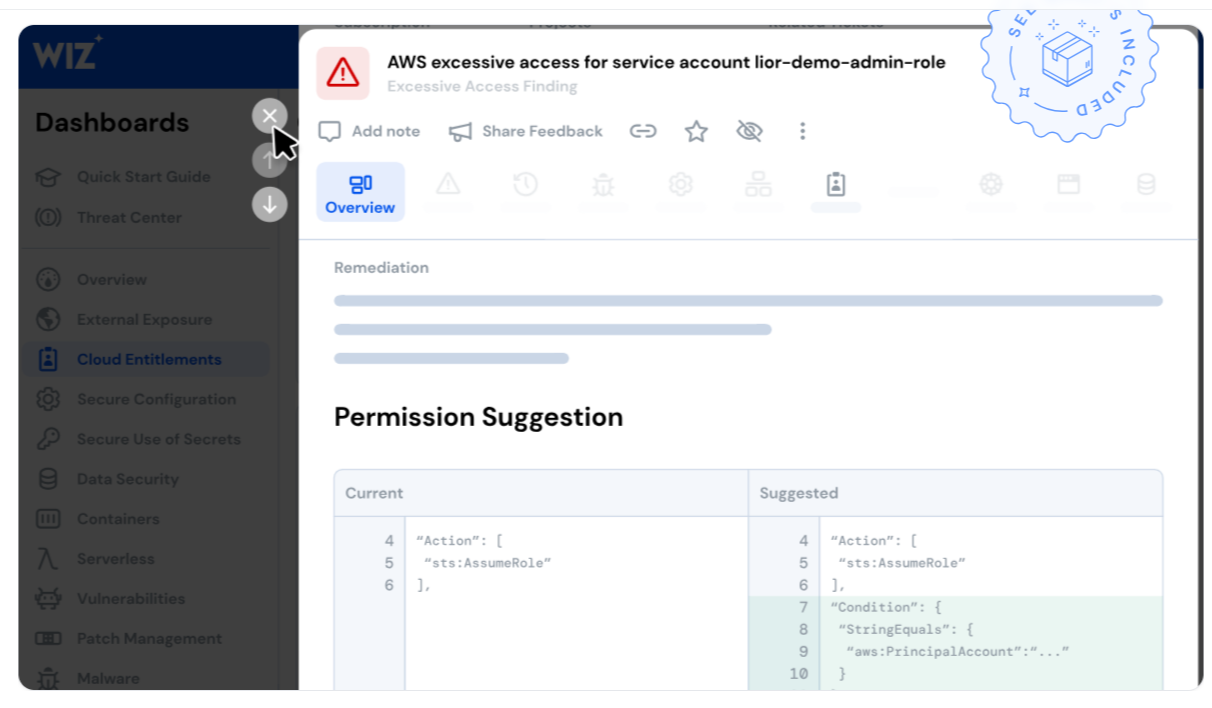Open the hierarchy diagram tab
The width and height of the screenshot is (1212, 708).
758,184
